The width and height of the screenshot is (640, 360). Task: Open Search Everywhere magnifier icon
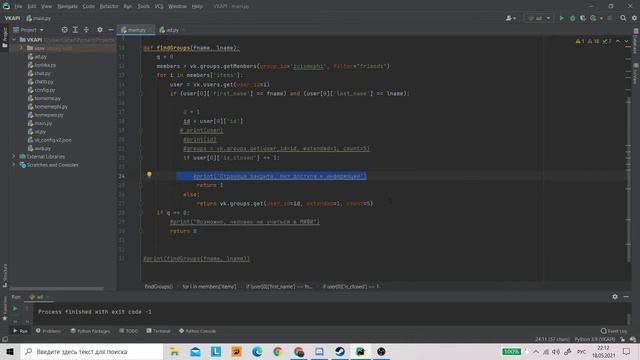(x=623, y=18)
